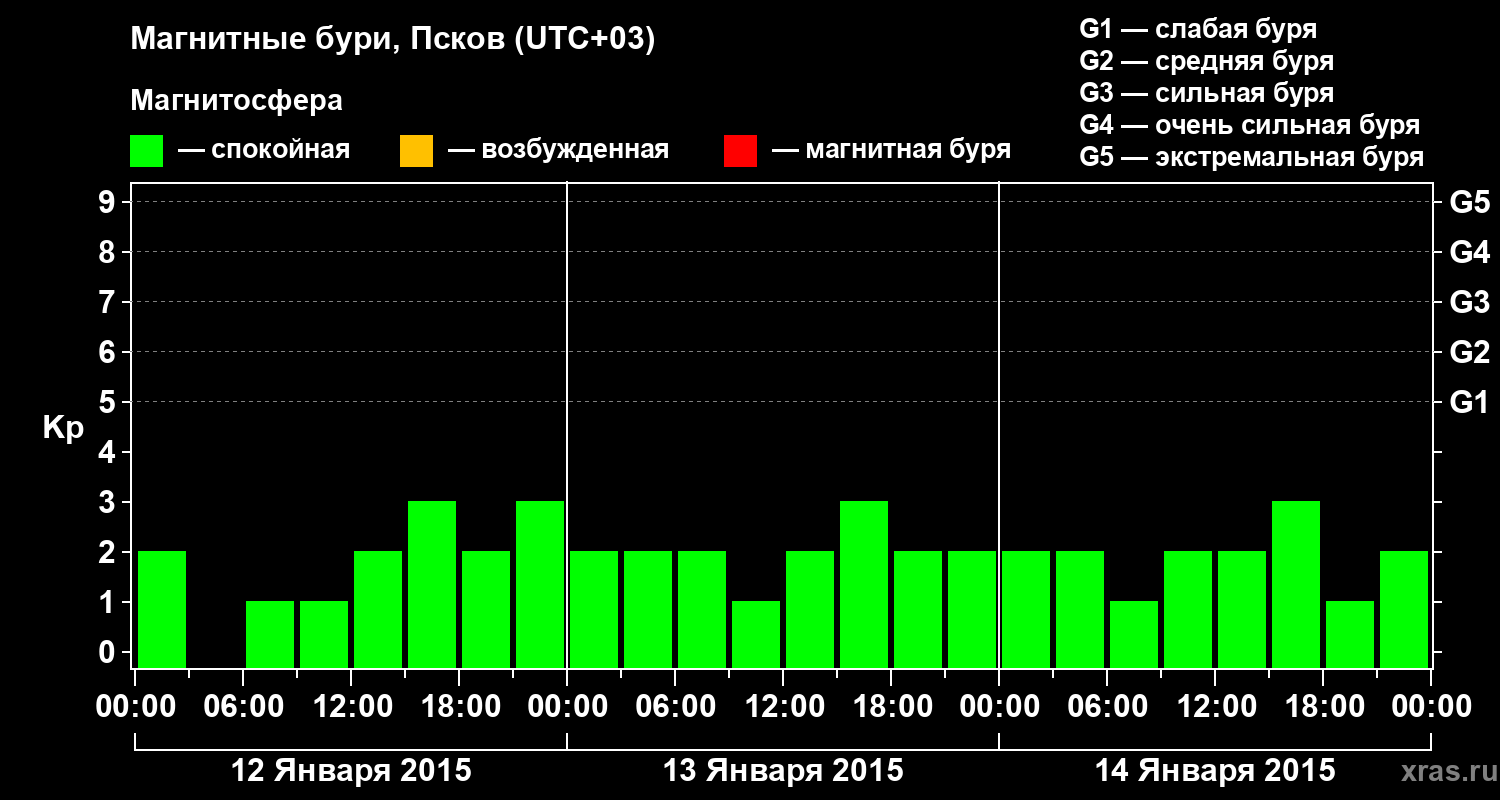This screenshot has height=800, width=1500.
Task: Click the 'G3 — сильная буря' legend line
Action: point(1207,93)
